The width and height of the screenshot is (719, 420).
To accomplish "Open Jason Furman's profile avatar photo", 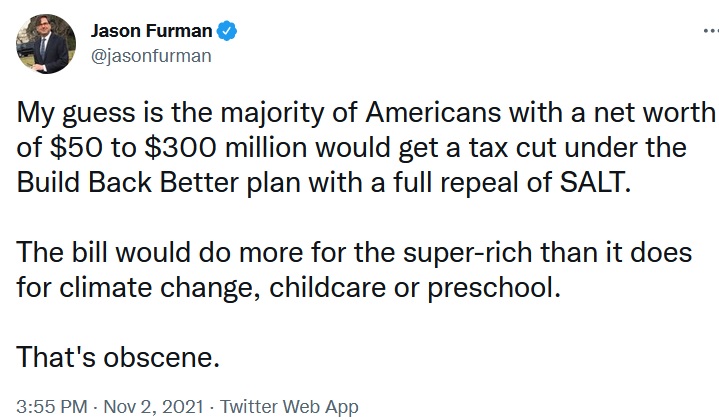I will [46, 44].
